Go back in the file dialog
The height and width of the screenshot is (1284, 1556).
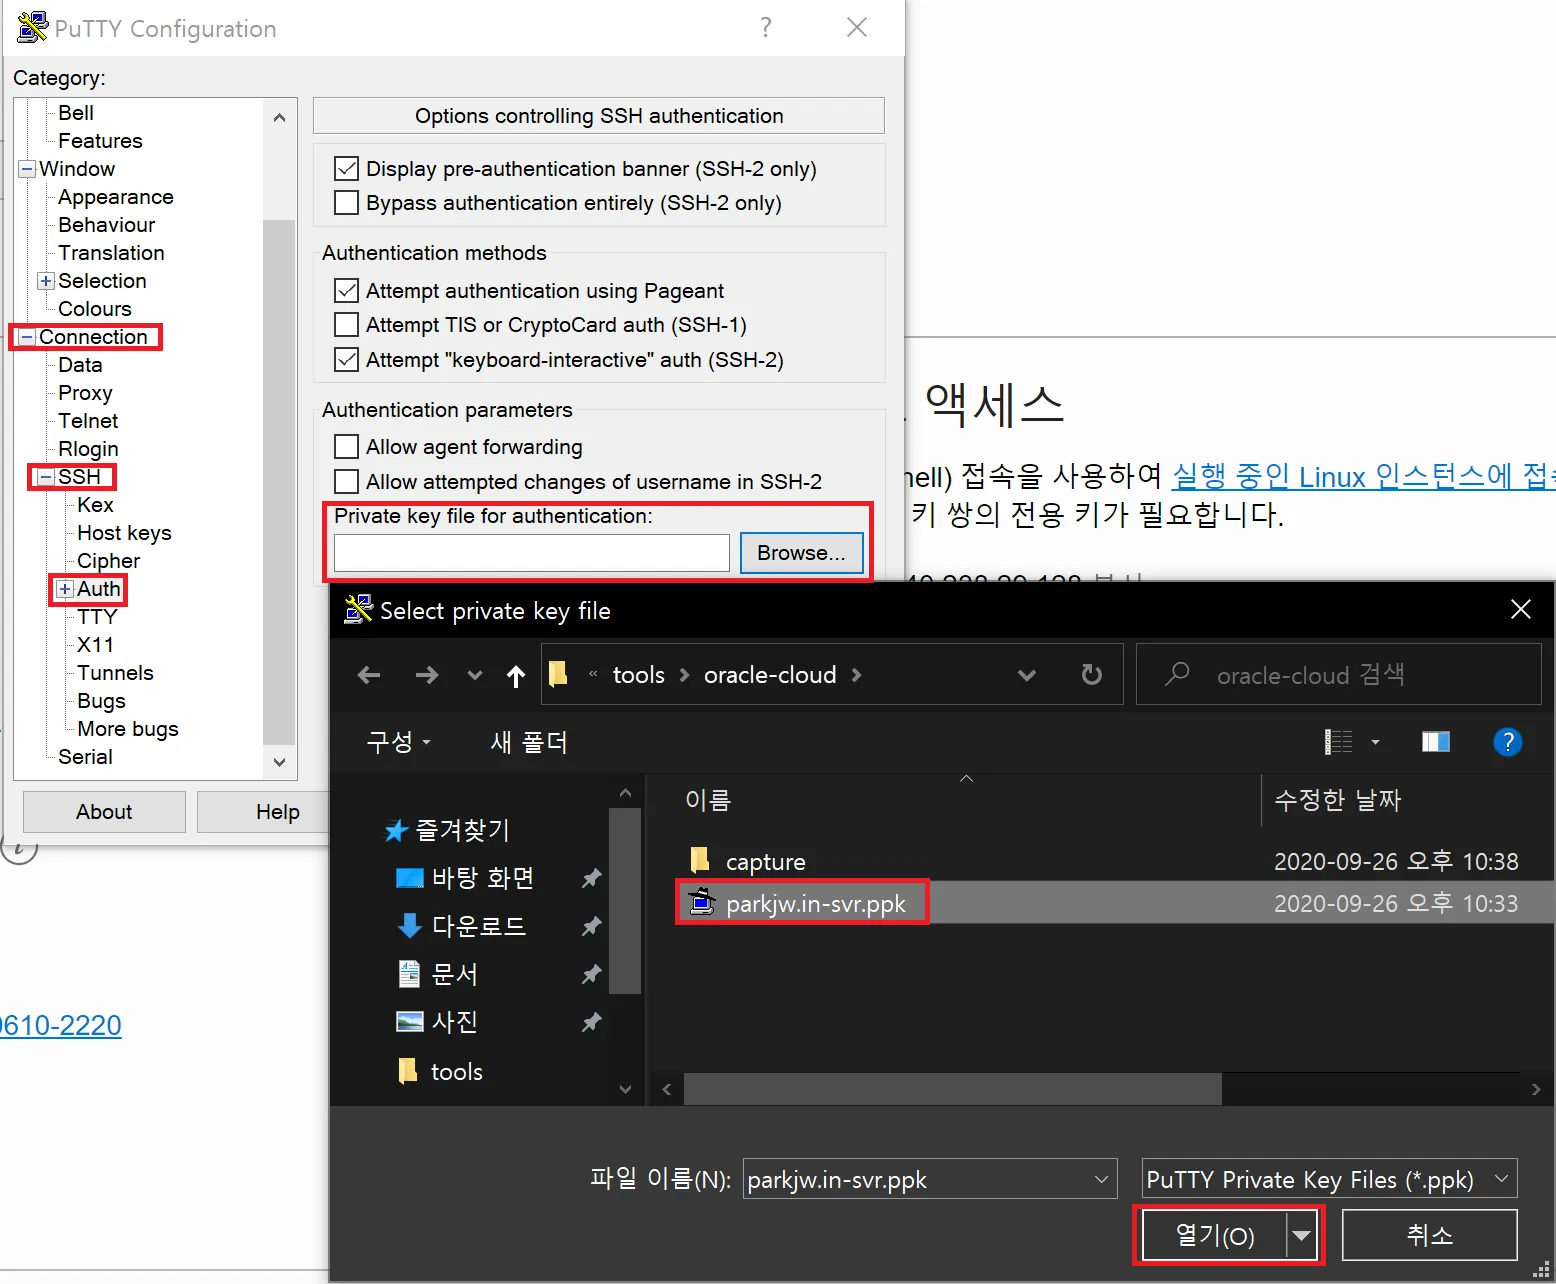tap(369, 675)
